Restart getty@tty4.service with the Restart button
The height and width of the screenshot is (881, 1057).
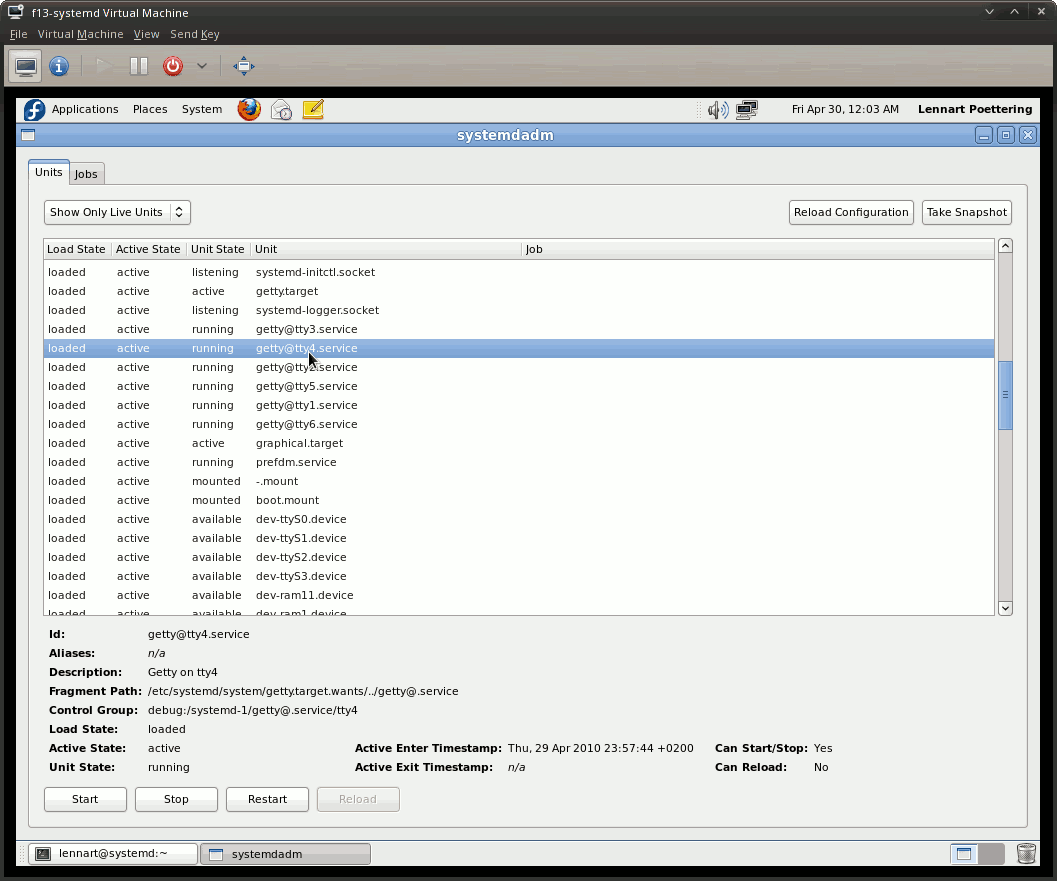pos(267,799)
